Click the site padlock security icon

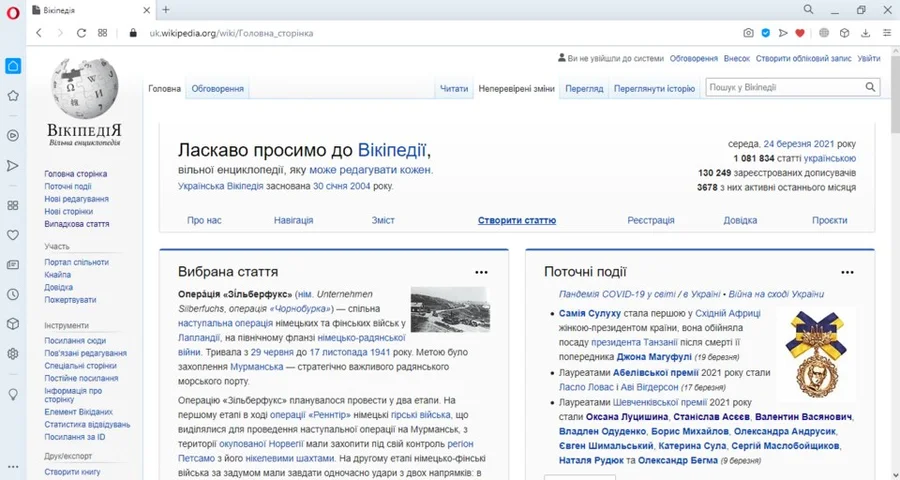[133, 33]
